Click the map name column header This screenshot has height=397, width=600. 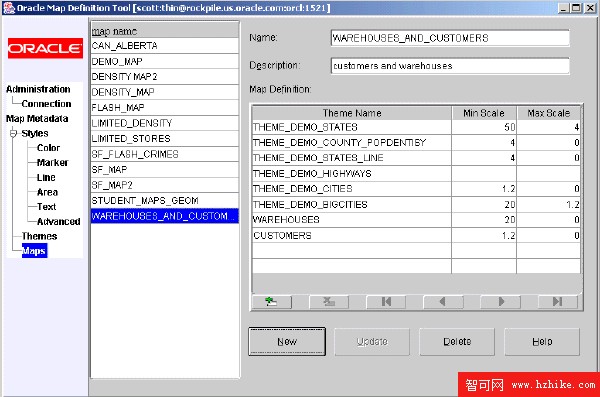click(x=165, y=31)
